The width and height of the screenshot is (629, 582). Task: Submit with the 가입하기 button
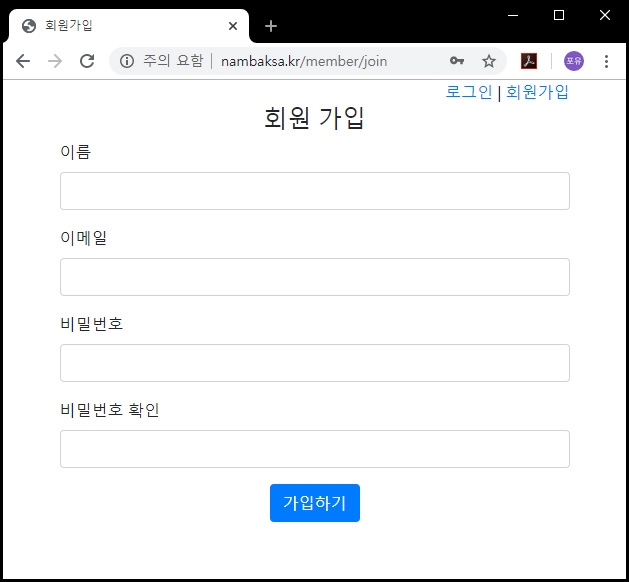click(315, 503)
